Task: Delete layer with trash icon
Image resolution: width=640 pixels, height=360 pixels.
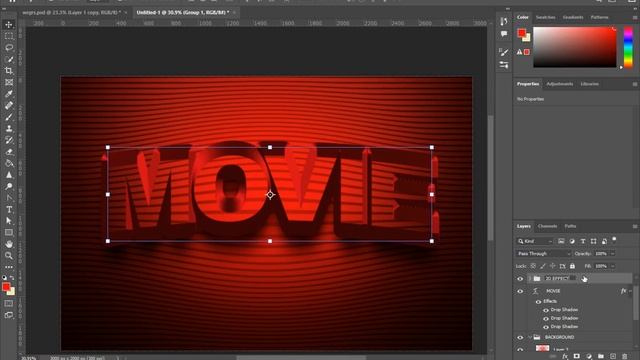Action: pos(624,356)
